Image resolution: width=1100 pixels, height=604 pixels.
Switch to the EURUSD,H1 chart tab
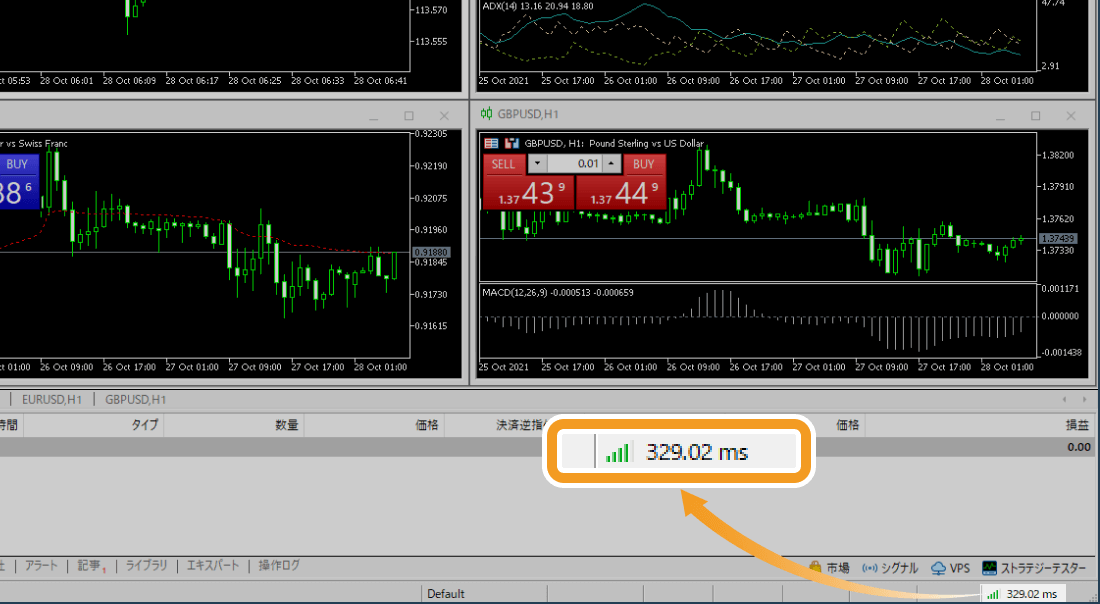coord(51,398)
